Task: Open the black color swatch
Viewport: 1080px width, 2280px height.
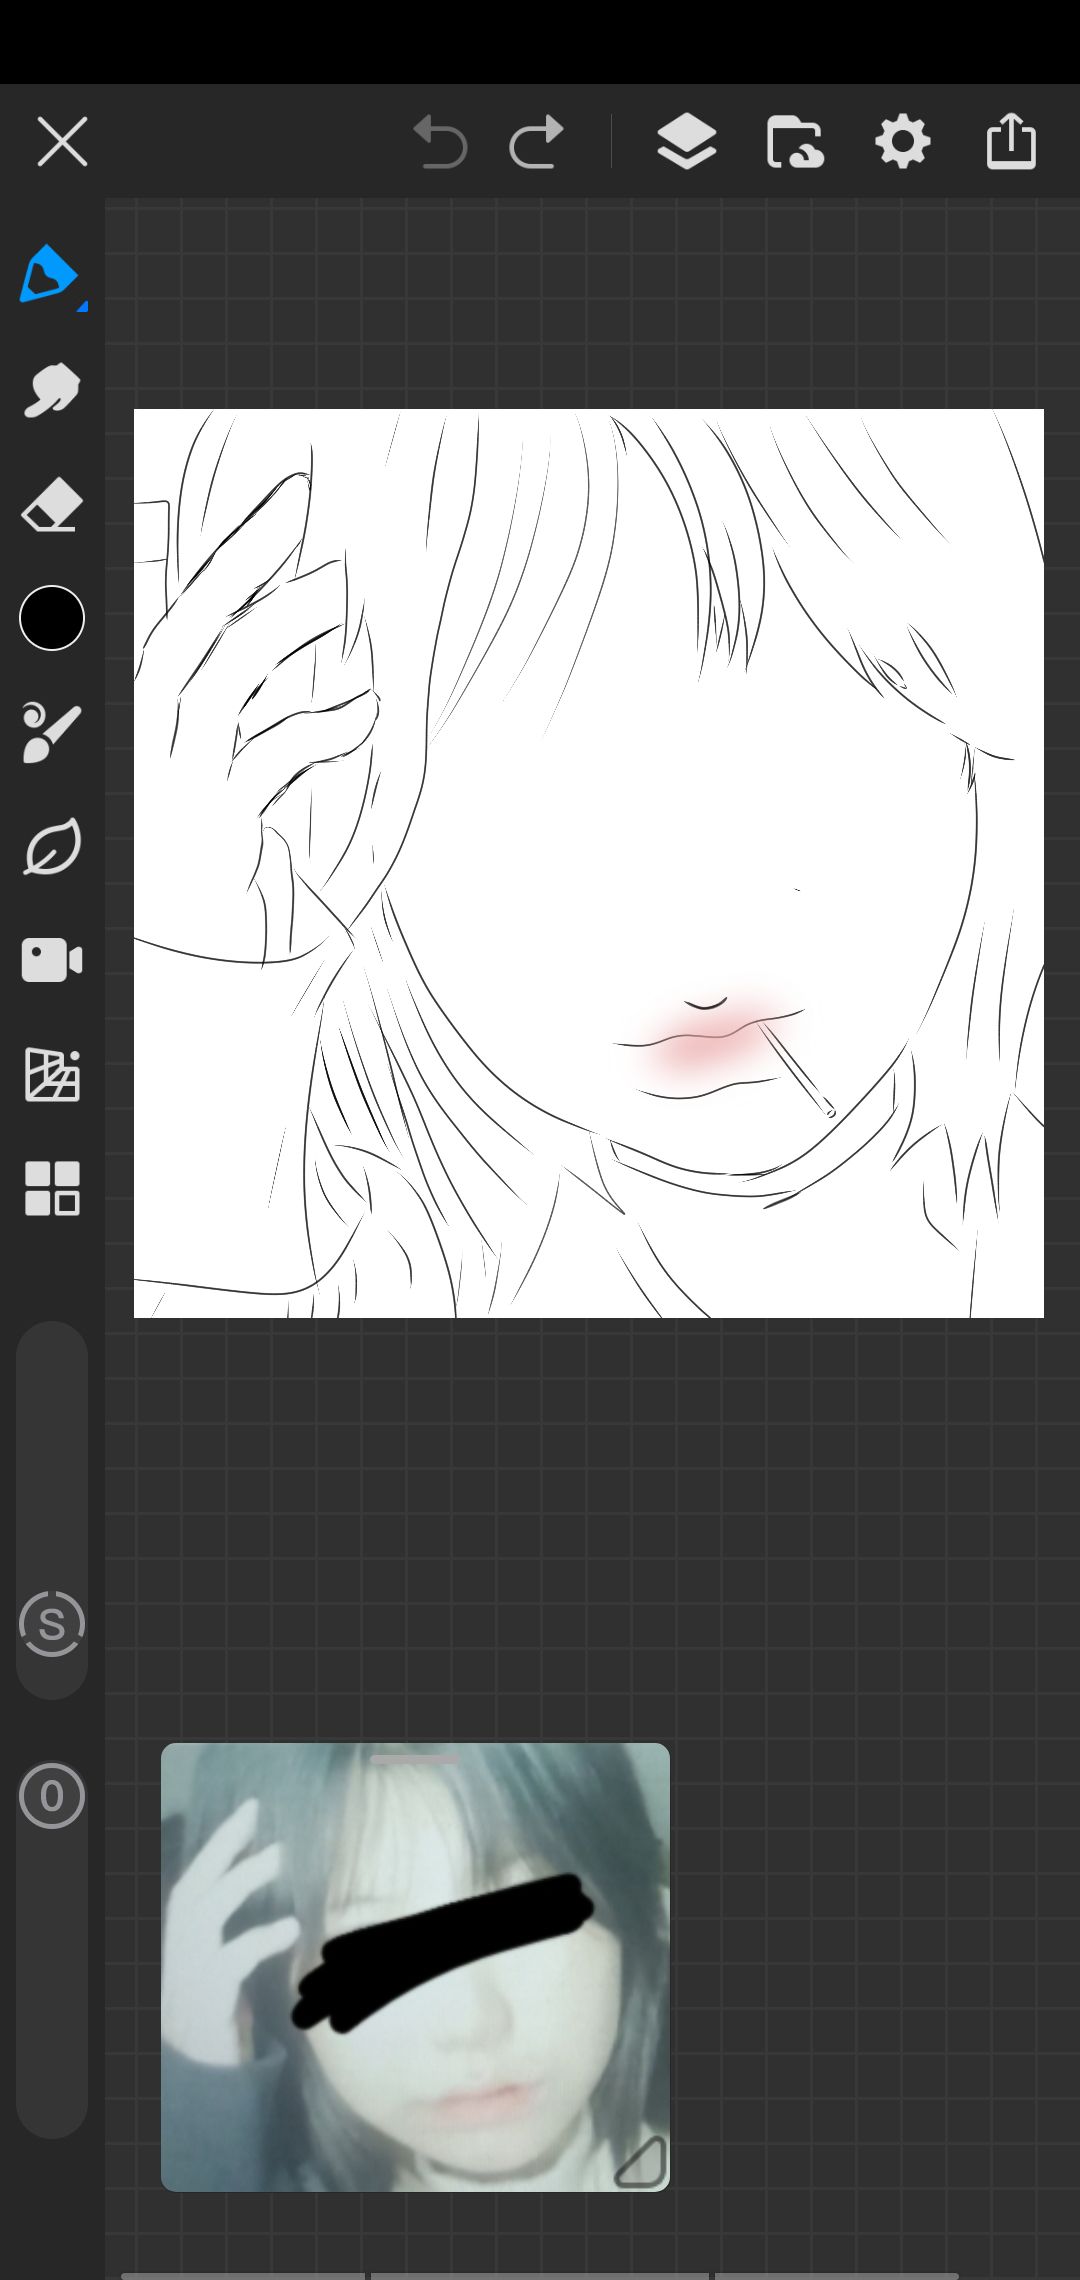Action: point(52,618)
